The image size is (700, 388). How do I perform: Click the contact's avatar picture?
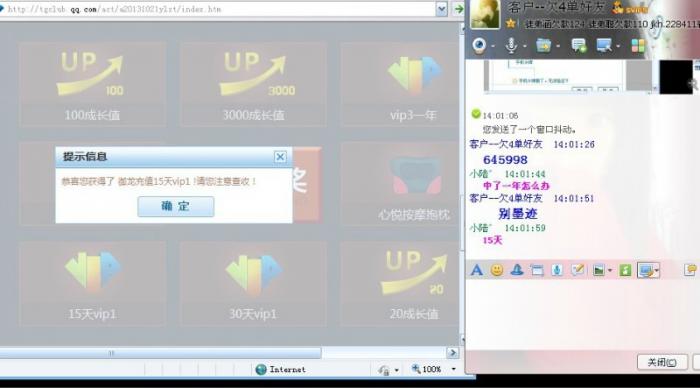pos(485,14)
